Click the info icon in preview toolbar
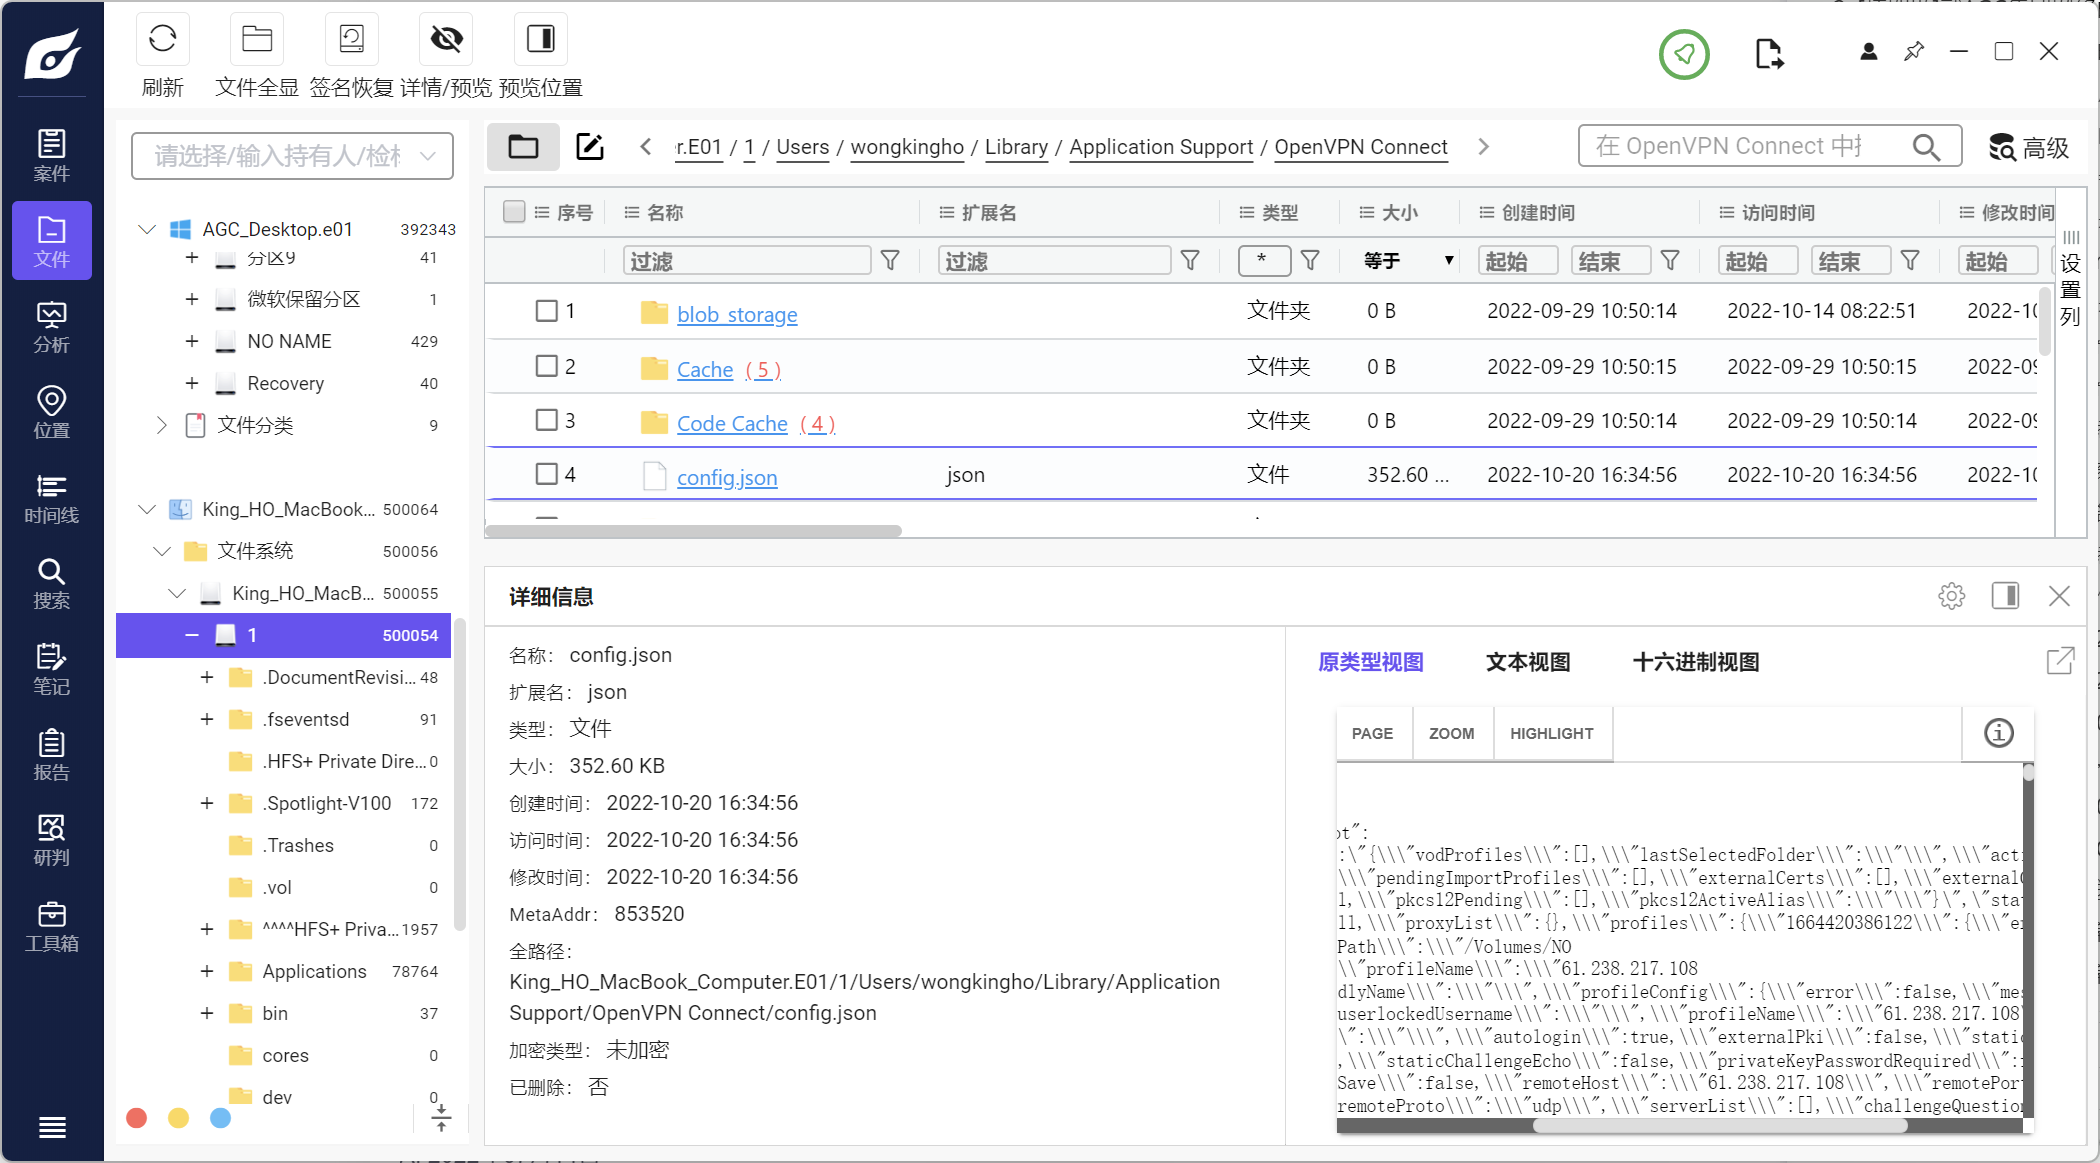Image resolution: width=2100 pixels, height=1163 pixels. 1998,733
